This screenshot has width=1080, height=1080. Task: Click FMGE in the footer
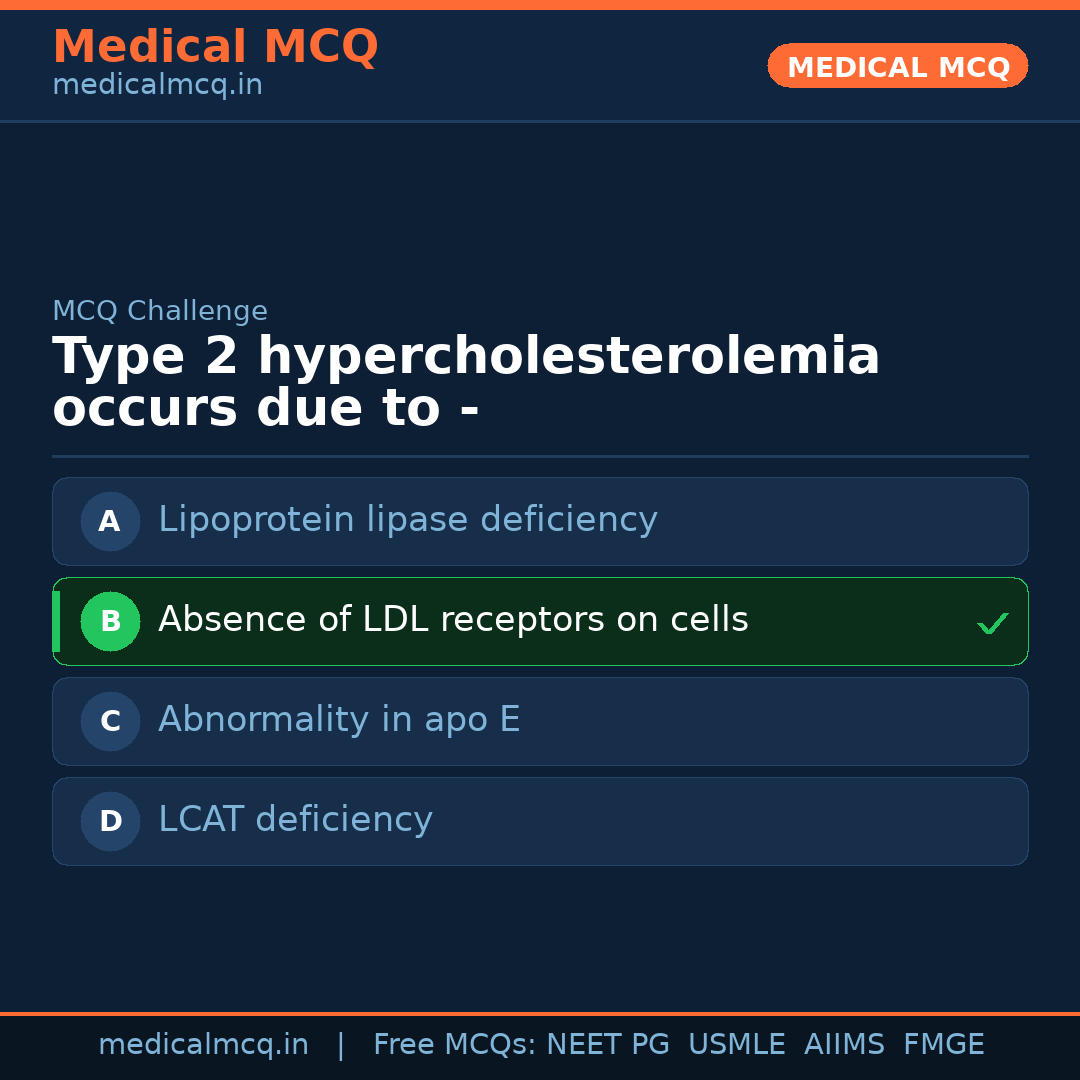[944, 1045]
